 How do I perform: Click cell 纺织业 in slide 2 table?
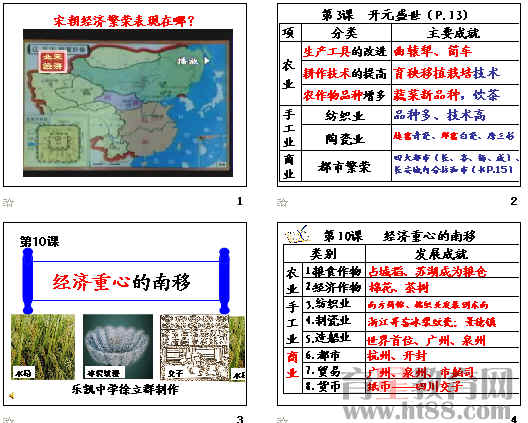(x=346, y=115)
